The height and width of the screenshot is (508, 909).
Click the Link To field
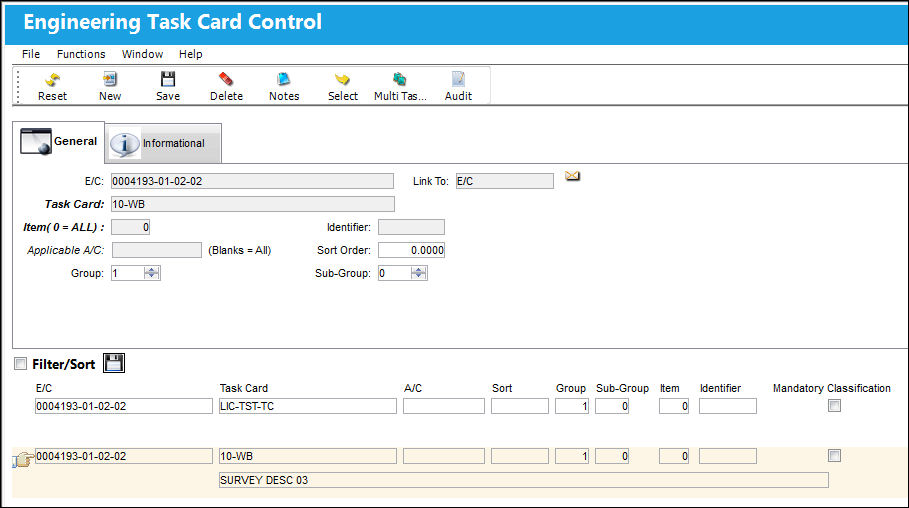click(x=504, y=181)
